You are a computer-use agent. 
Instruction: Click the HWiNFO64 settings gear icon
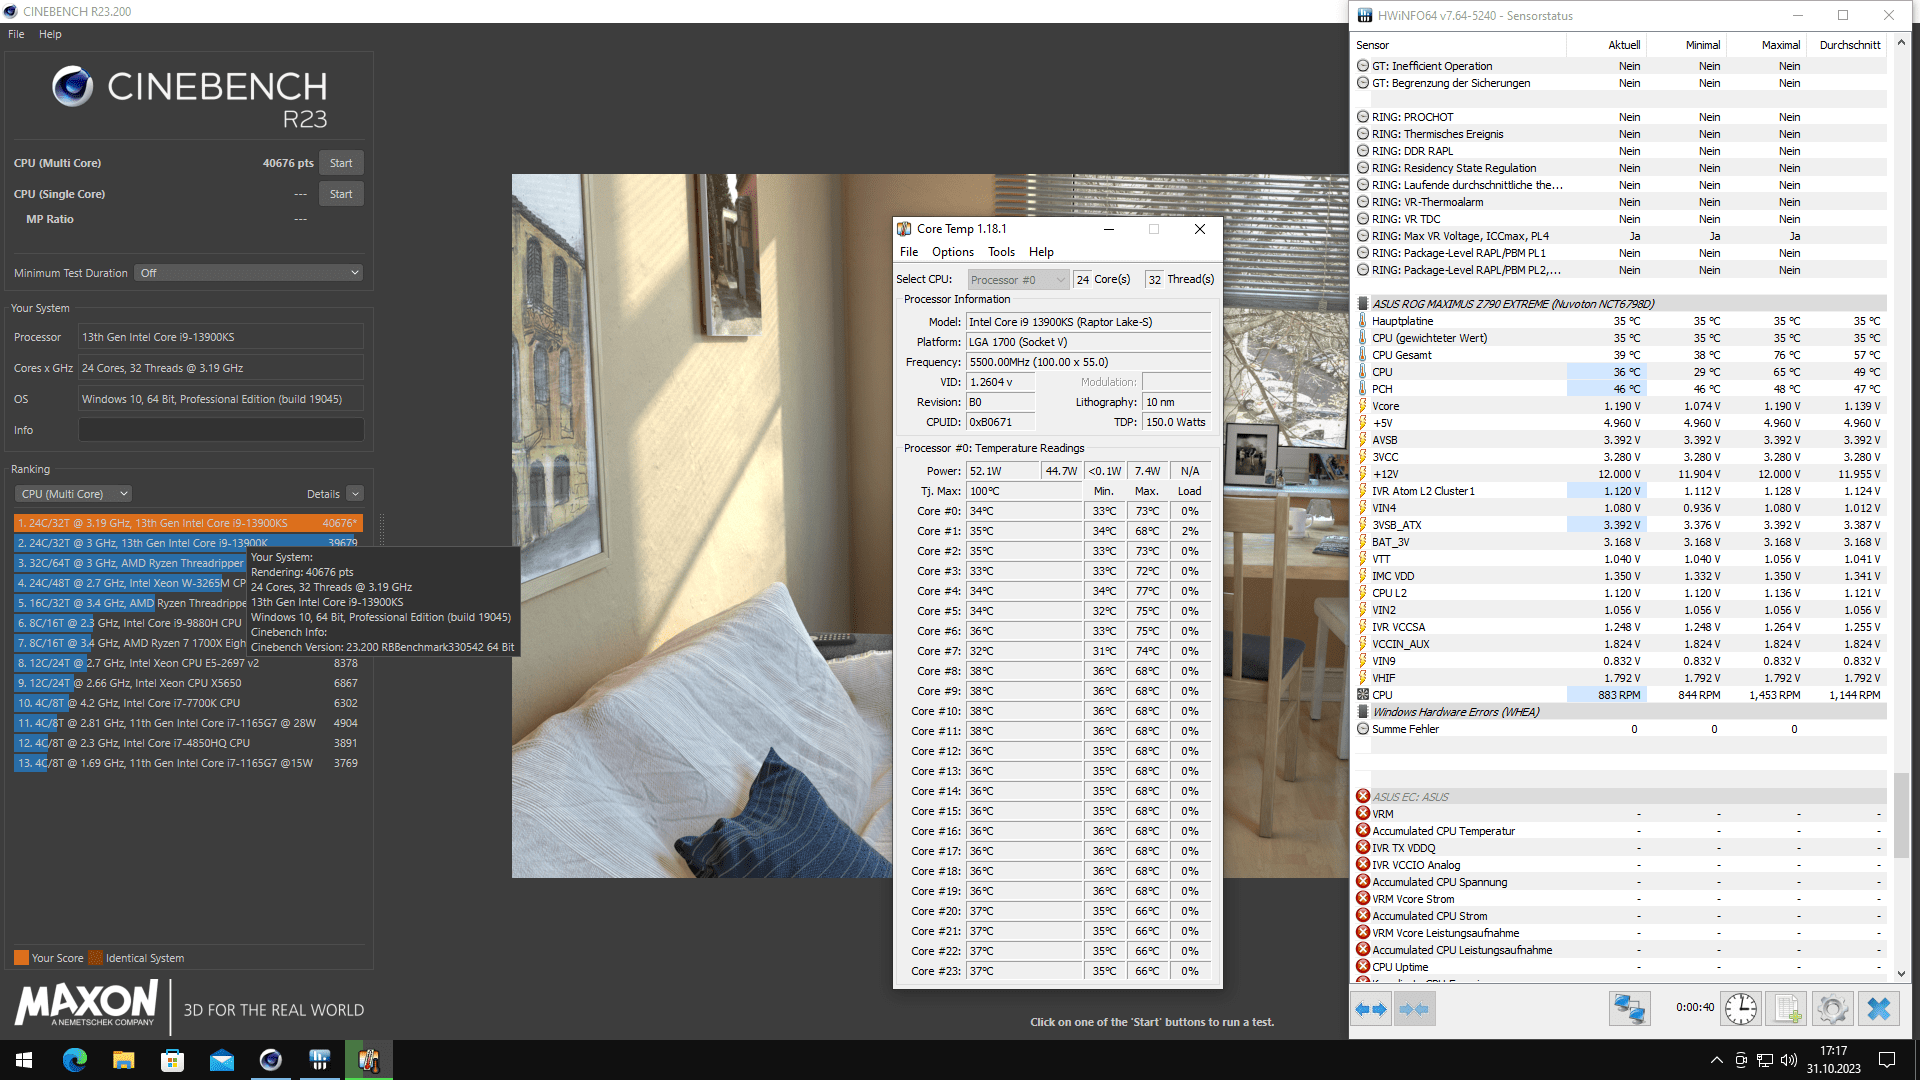coord(1833,1009)
